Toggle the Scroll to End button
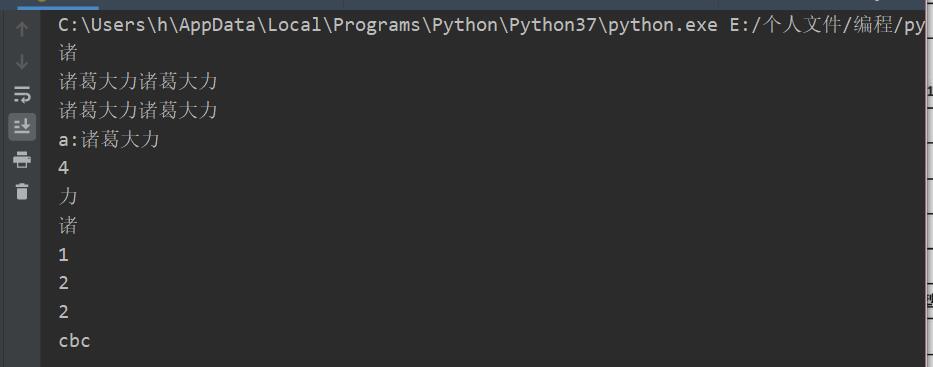The image size is (933, 367). tap(22, 127)
